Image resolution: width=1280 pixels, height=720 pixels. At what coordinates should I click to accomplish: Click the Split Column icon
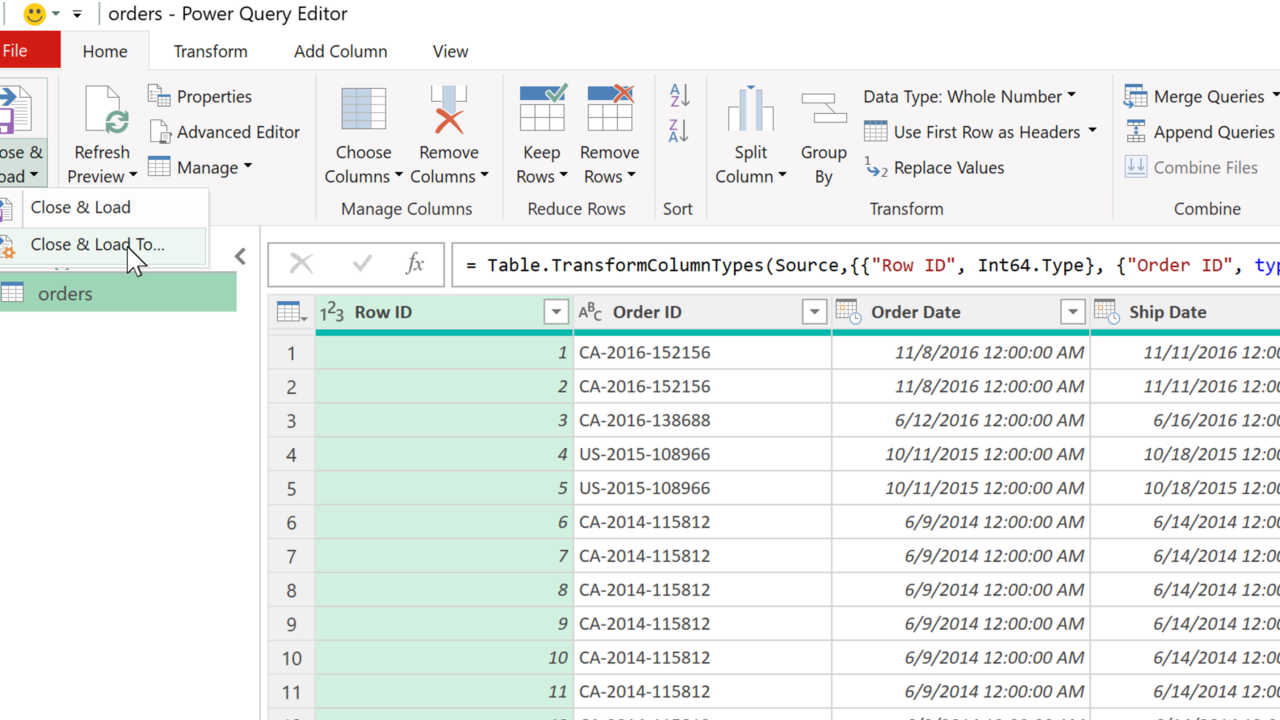coord(750,110)
